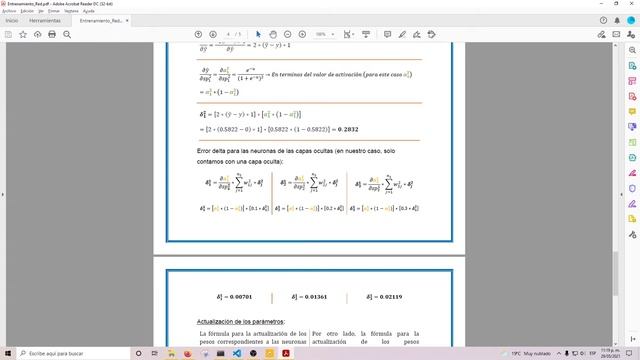Click the stamp tool icon
The height and width of the screenshot is (360, 640).
431,34
